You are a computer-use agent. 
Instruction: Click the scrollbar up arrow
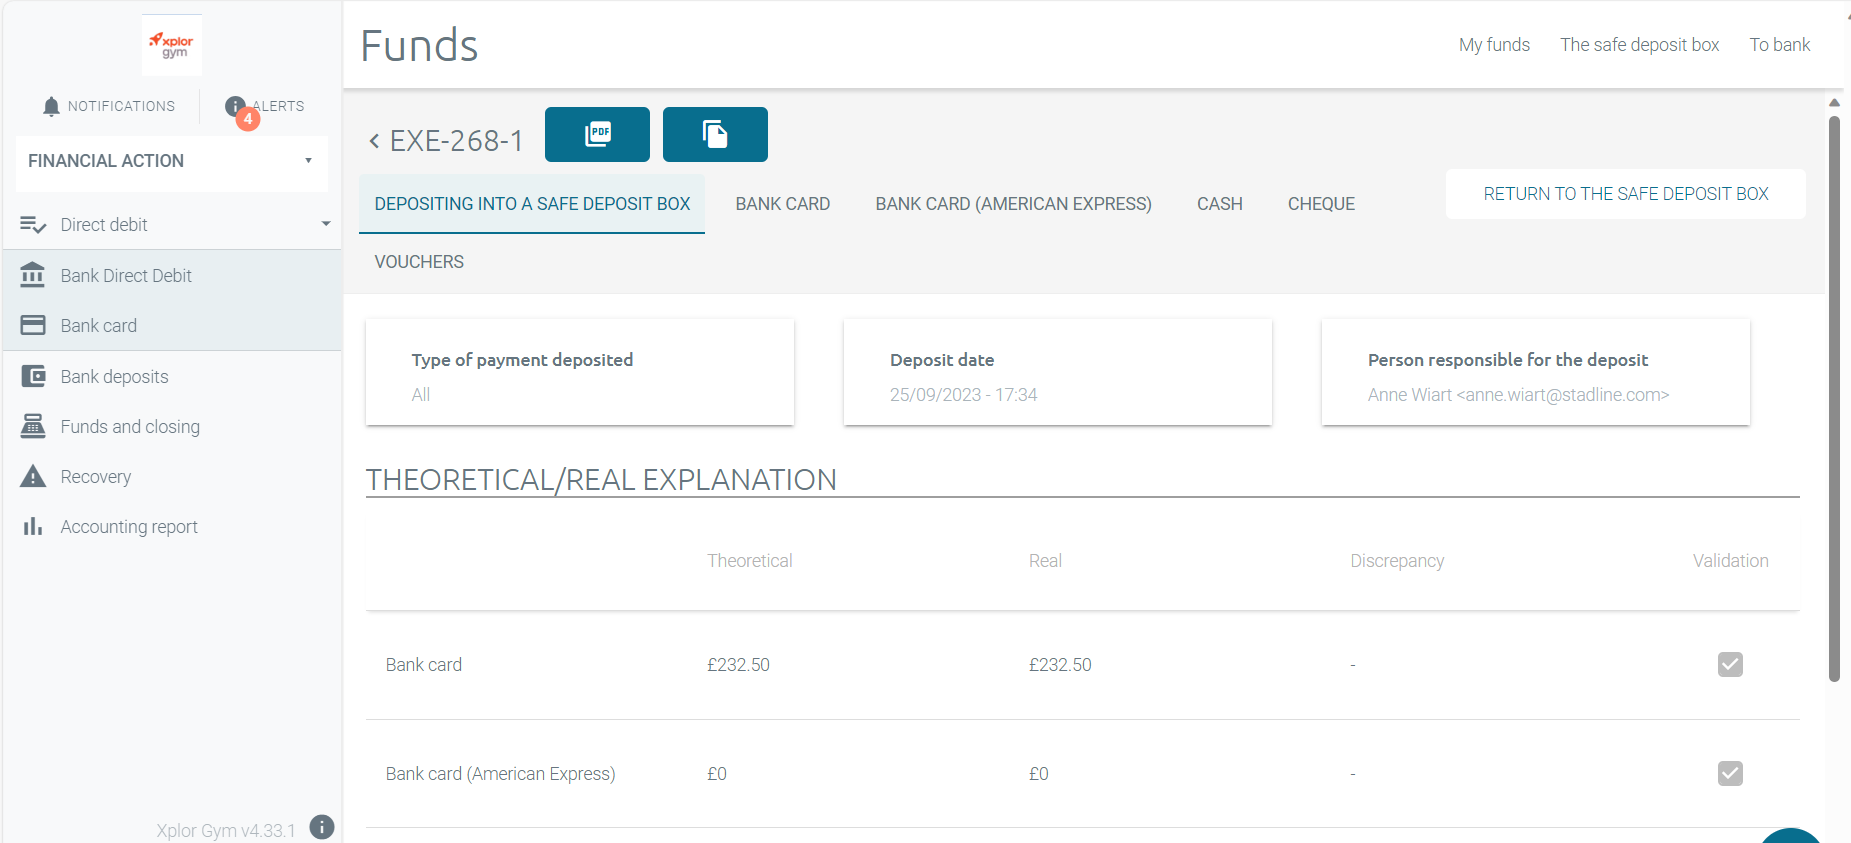pos(1834,102)
